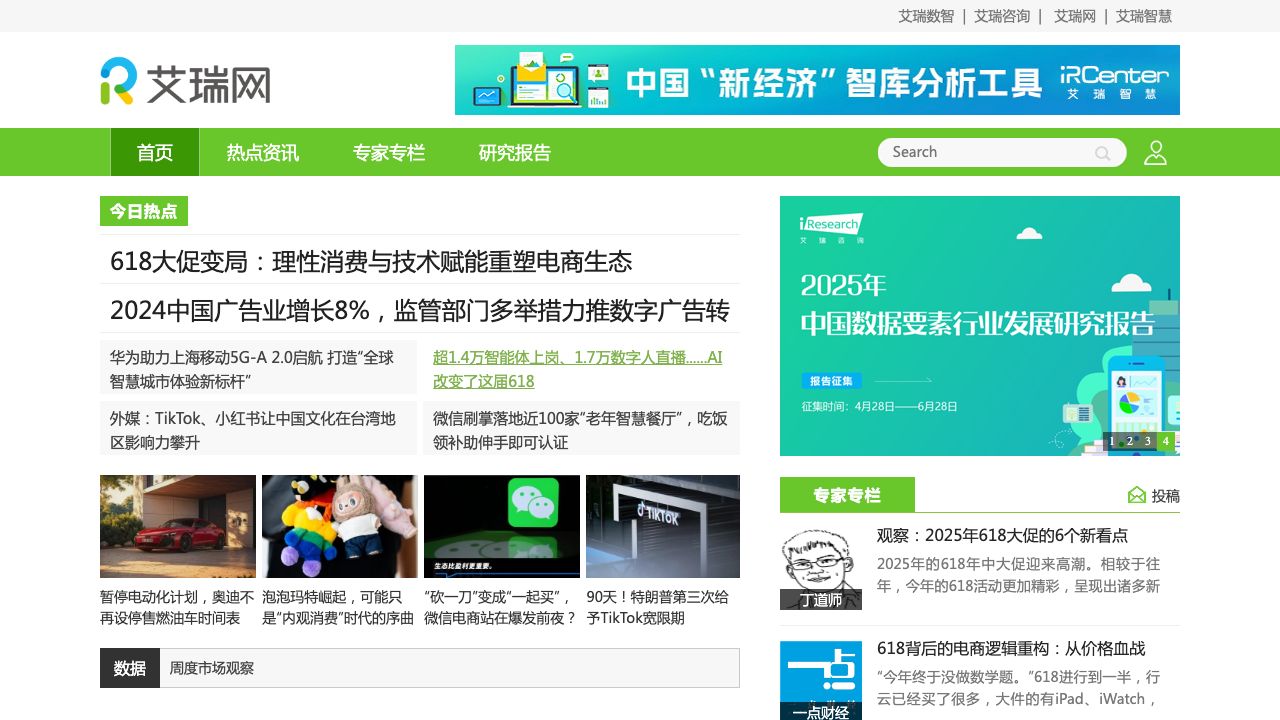Open the user account icon
The width and height of the screenshot is (1280, 720).
coord(1155,152)
